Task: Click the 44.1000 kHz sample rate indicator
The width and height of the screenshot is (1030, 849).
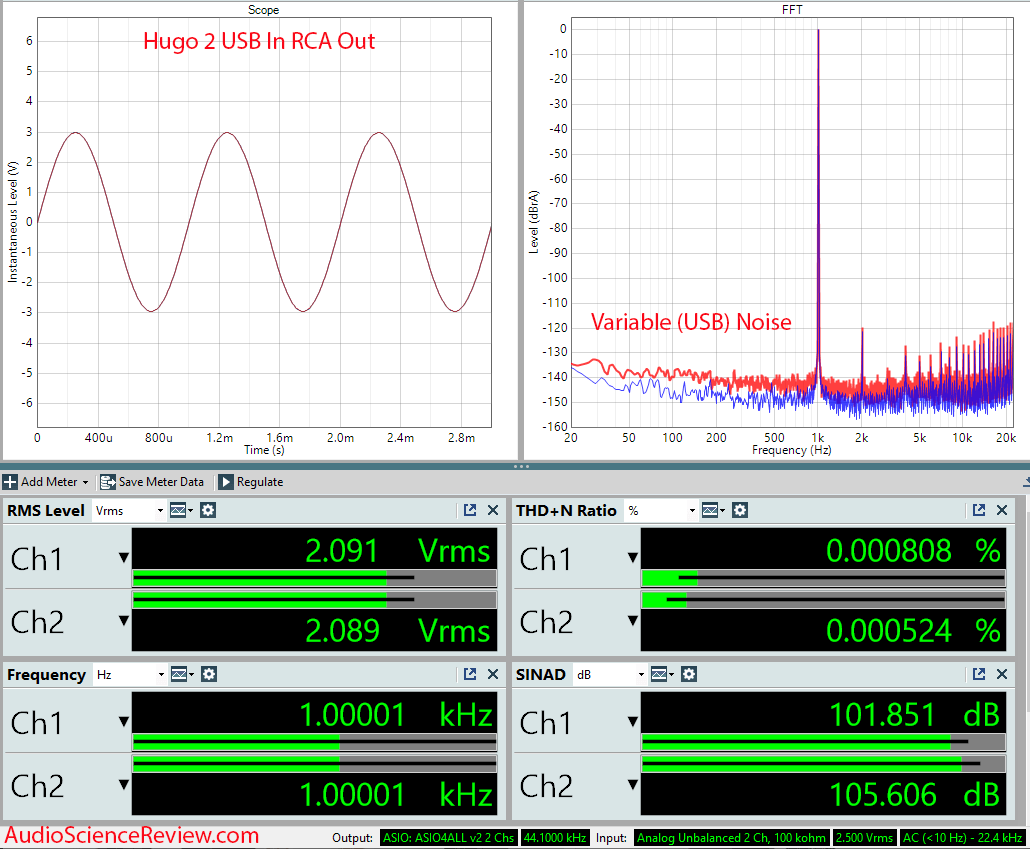Action: [x=555, y=838]
